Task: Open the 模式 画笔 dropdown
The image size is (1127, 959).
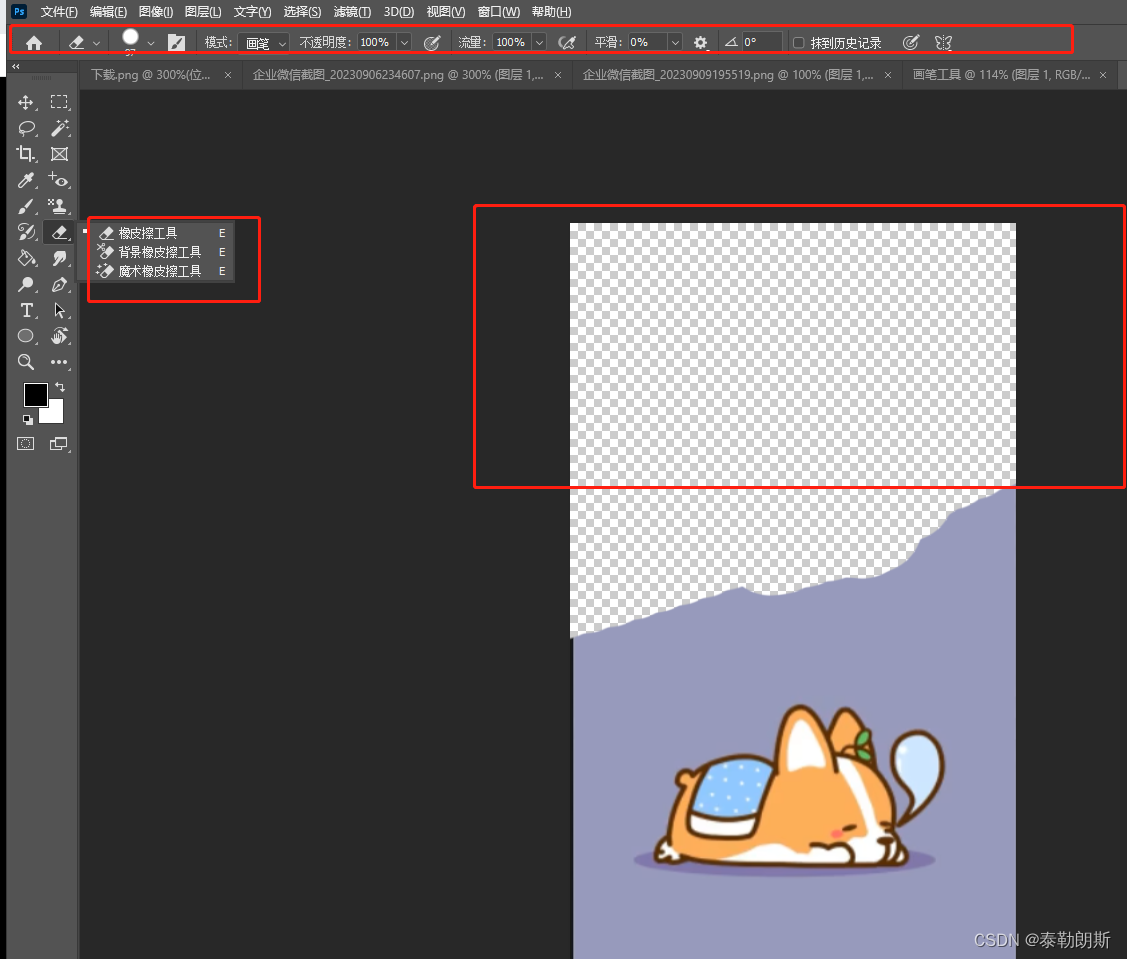Action: [264, 43]
